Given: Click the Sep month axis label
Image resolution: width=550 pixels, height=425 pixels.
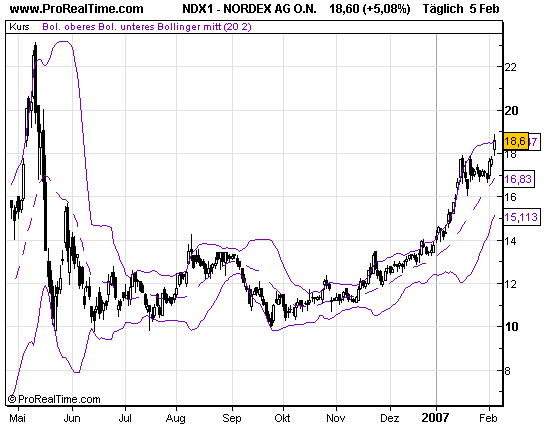Looking at the screenshot, I should [232, 418].
